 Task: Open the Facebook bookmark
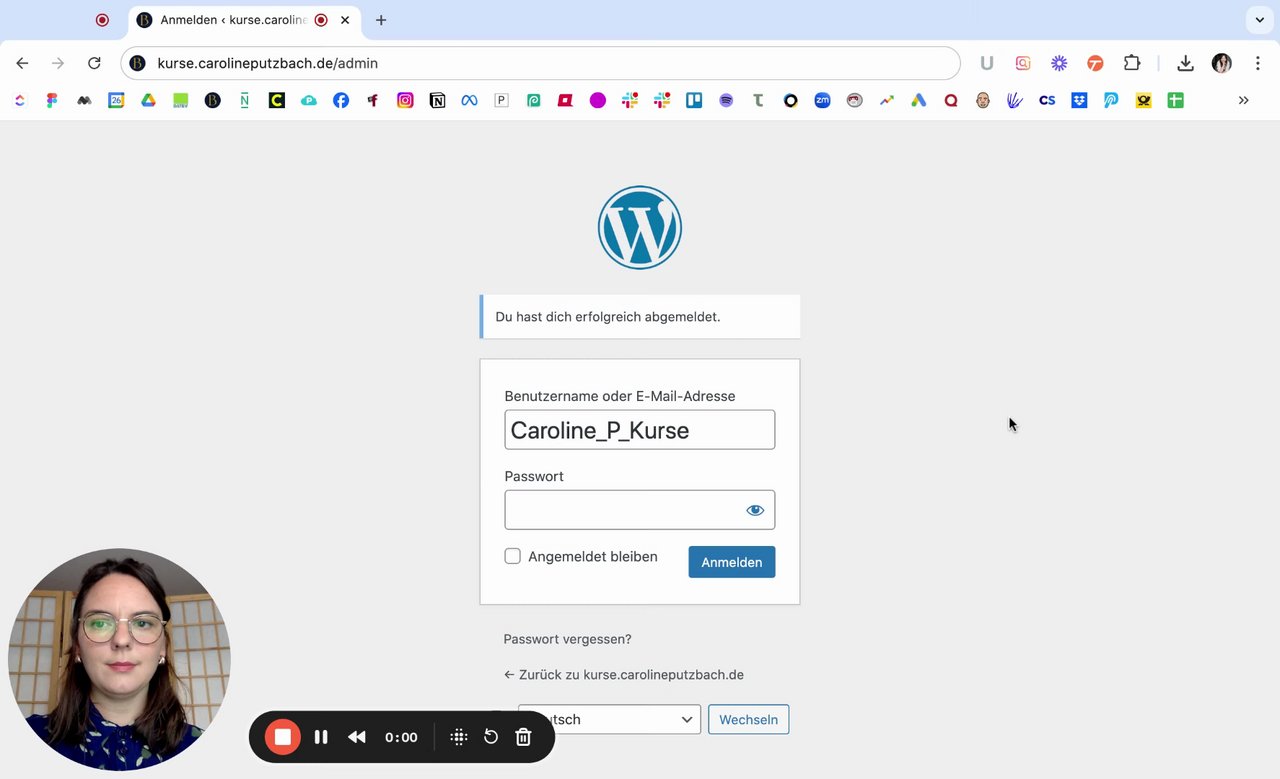pos(341,100)
